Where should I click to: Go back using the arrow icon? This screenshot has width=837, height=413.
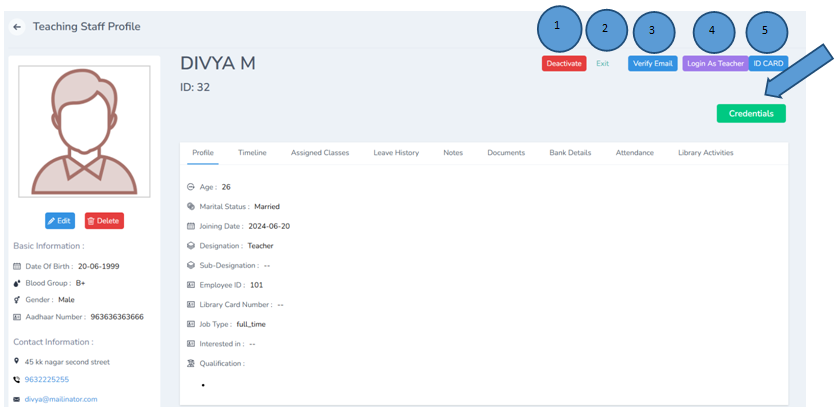point(17,27)
